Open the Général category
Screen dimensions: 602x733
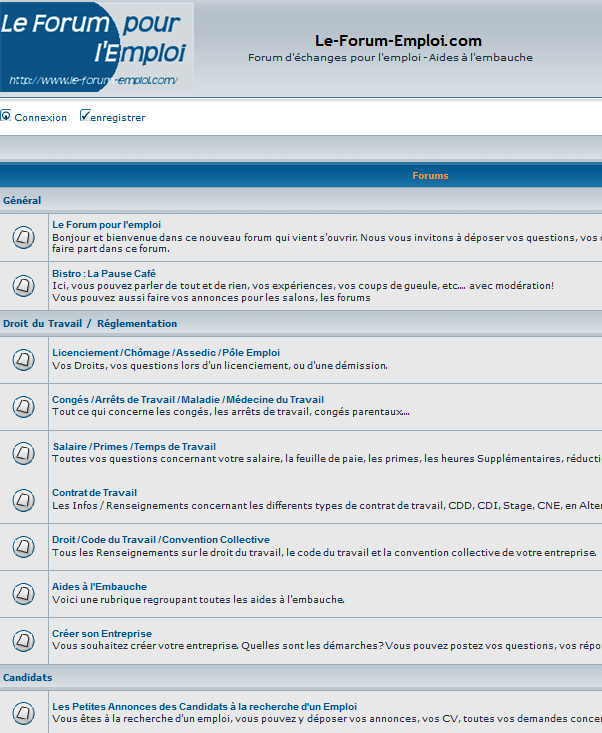(22, 201)
